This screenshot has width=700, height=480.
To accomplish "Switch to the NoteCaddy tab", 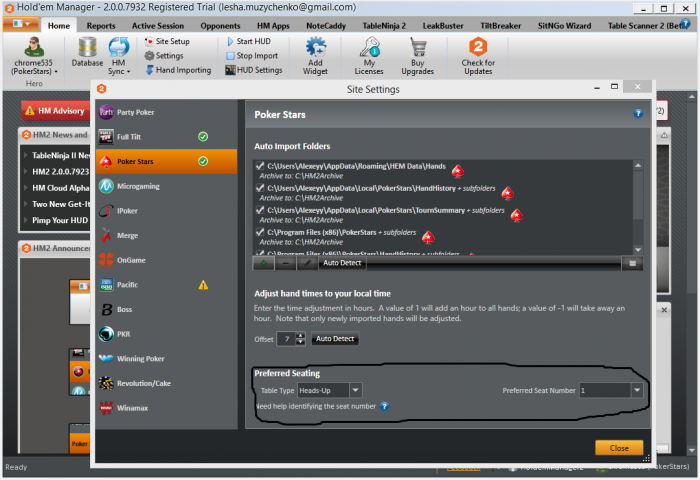I will click(326, 26).
